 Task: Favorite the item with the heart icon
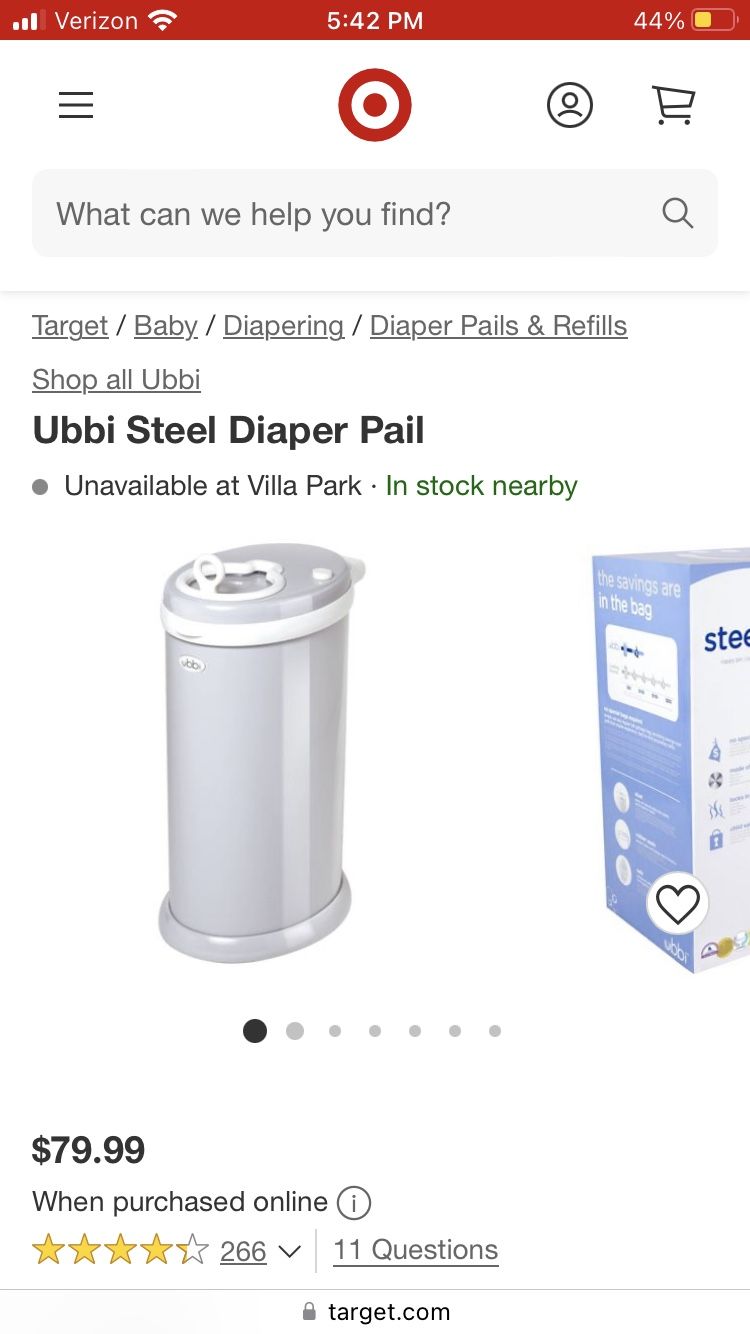point(678,905)
